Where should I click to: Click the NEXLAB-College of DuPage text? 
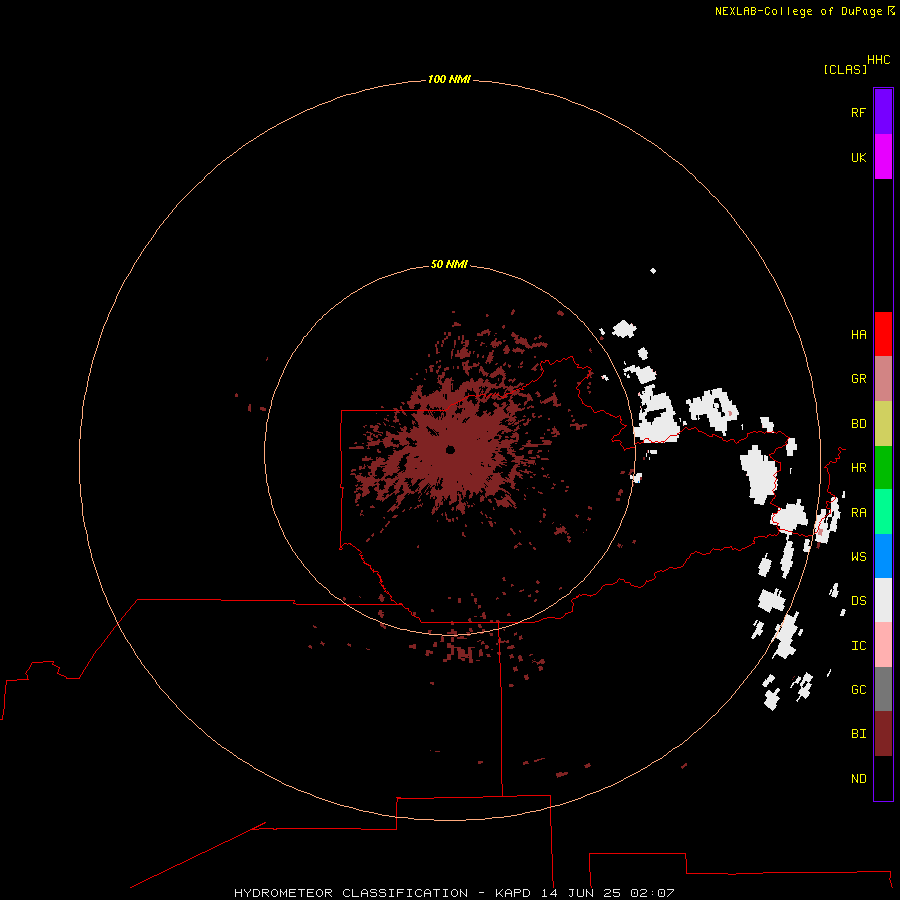(x=798, y=11)
